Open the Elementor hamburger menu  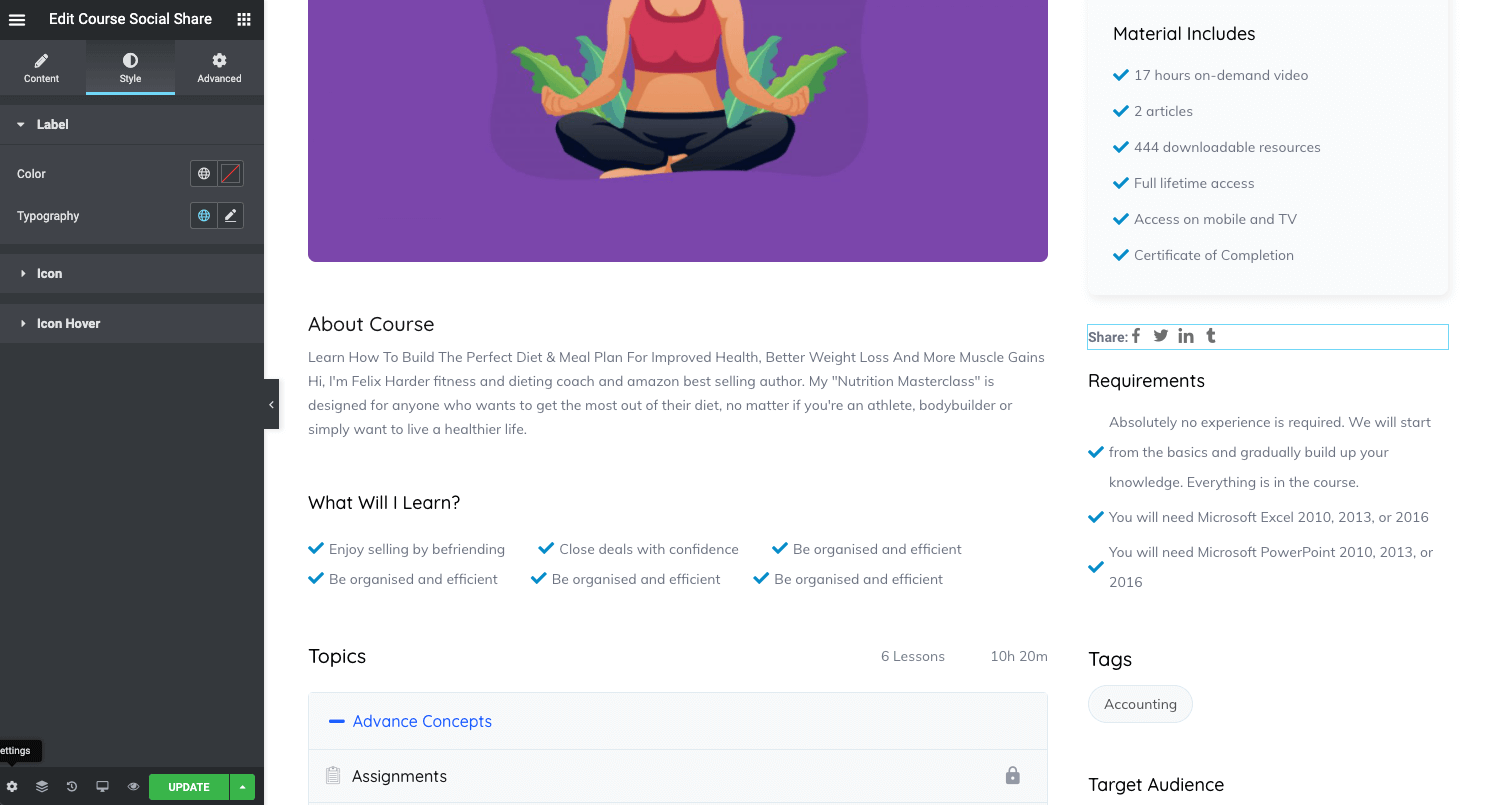click(x=17, y=19)
